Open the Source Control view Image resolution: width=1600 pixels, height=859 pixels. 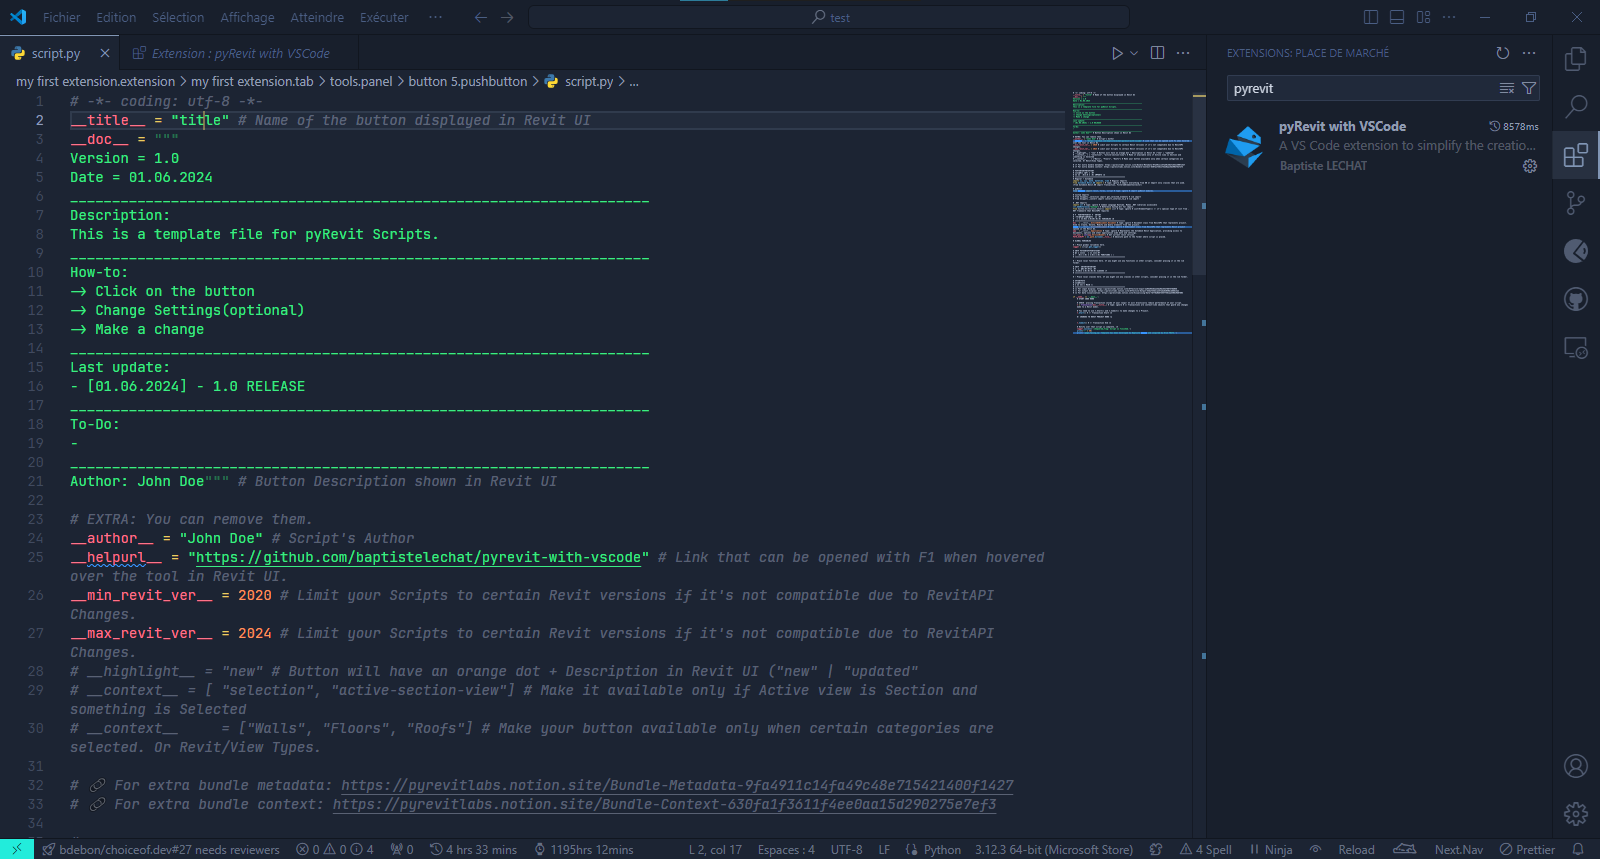1576,203
